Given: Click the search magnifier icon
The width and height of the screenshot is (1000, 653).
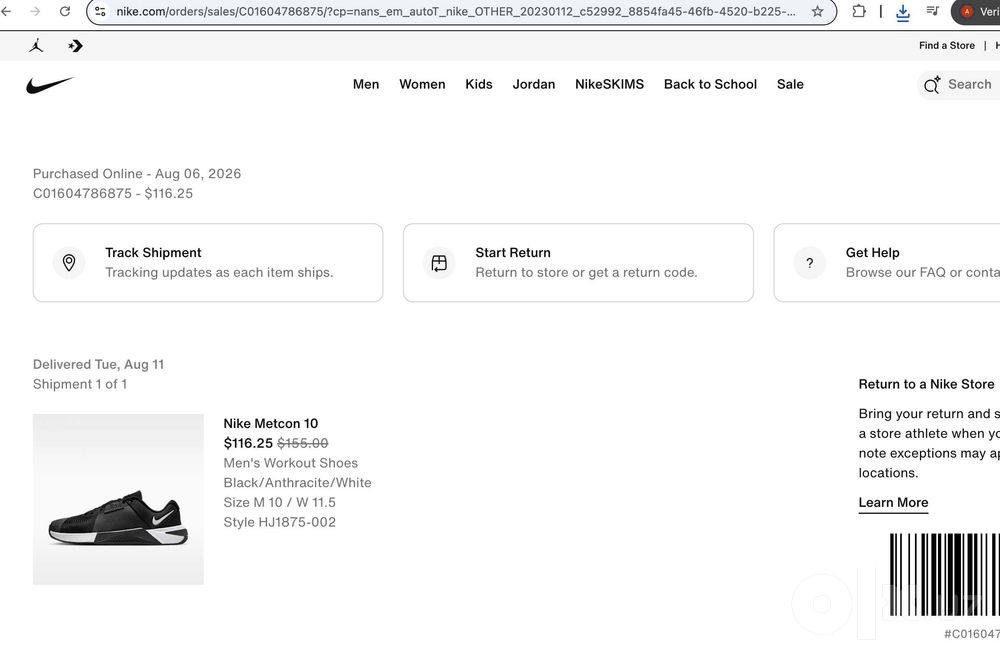Looking at the screenshot, I should [932, 85].
